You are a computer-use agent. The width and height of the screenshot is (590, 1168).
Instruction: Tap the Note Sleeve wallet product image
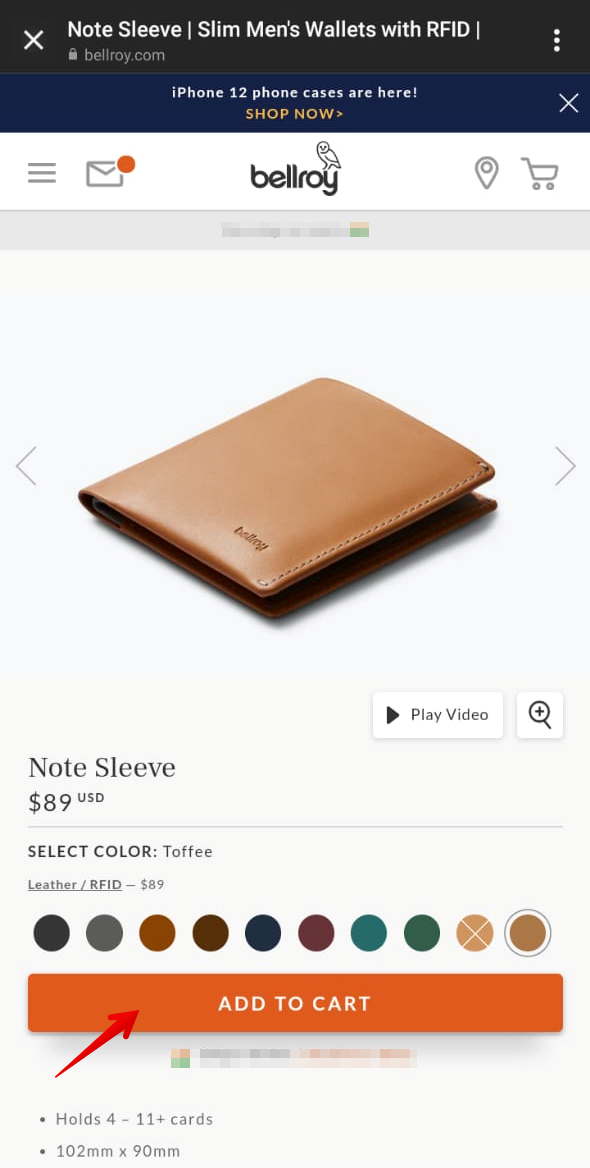(288, 497)
